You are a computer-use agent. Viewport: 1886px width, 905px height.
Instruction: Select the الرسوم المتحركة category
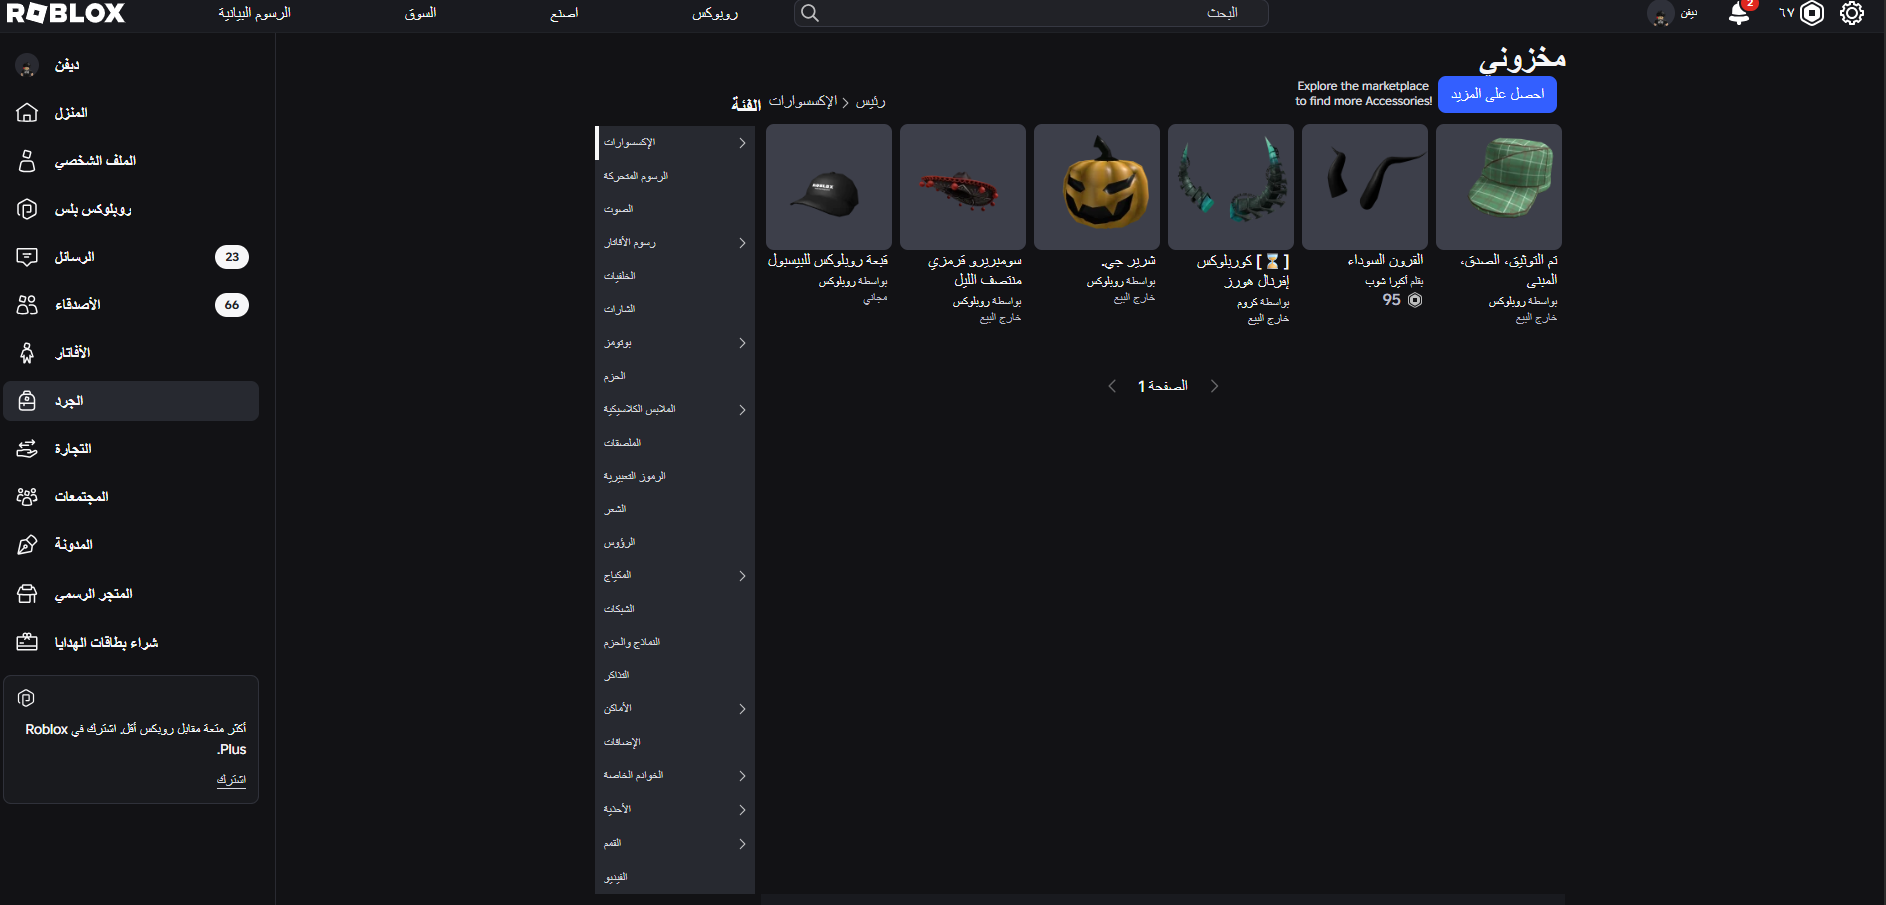coord(675,176)
